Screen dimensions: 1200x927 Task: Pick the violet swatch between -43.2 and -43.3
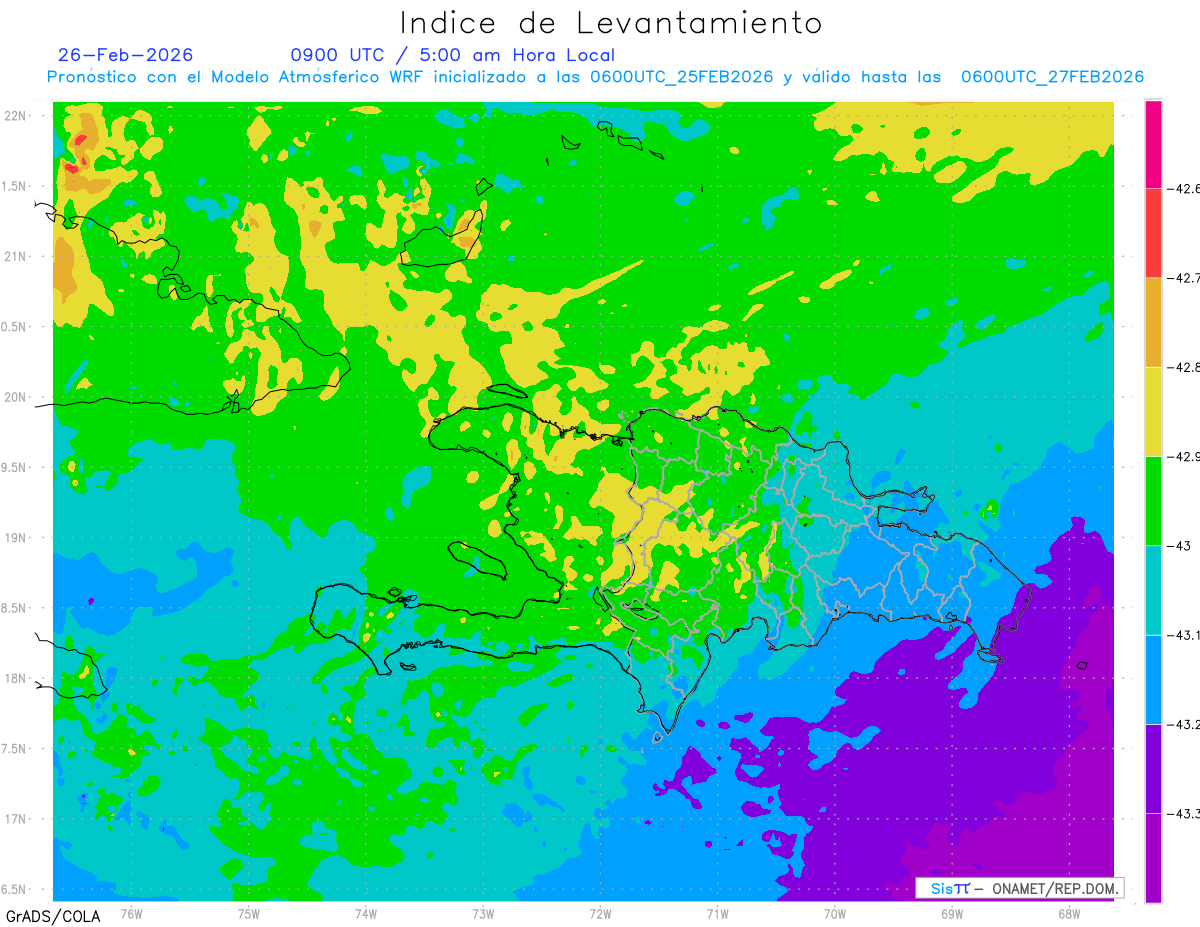(1153, 768)
